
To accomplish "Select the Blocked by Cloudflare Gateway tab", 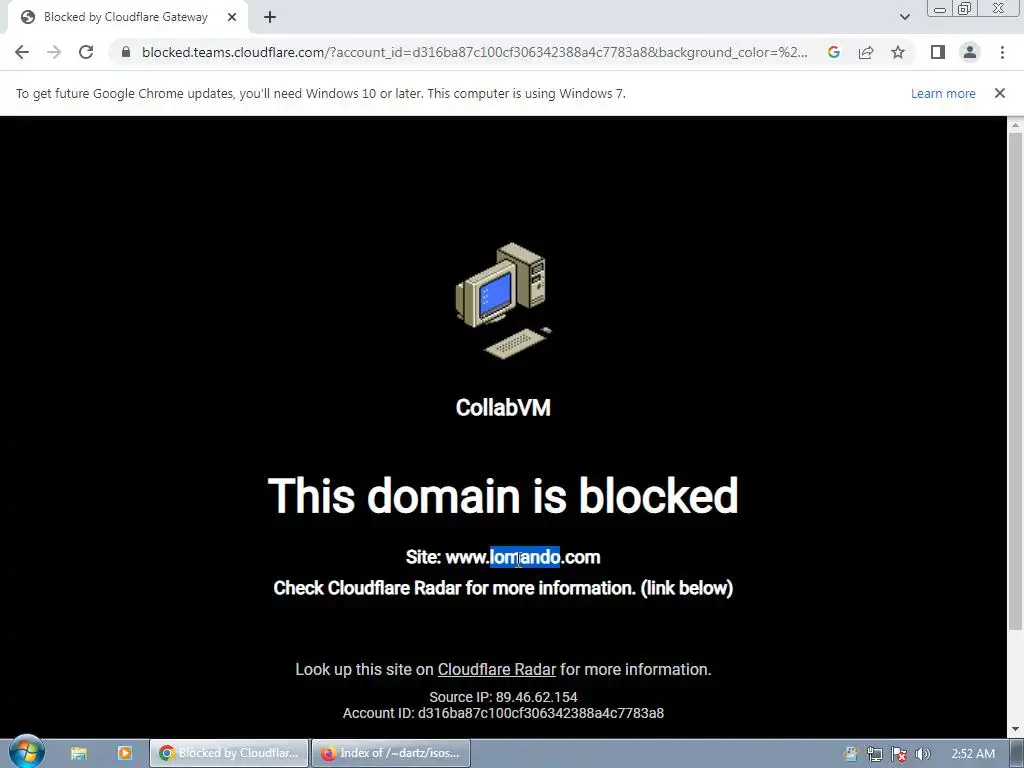I will (x=127, y=17).
